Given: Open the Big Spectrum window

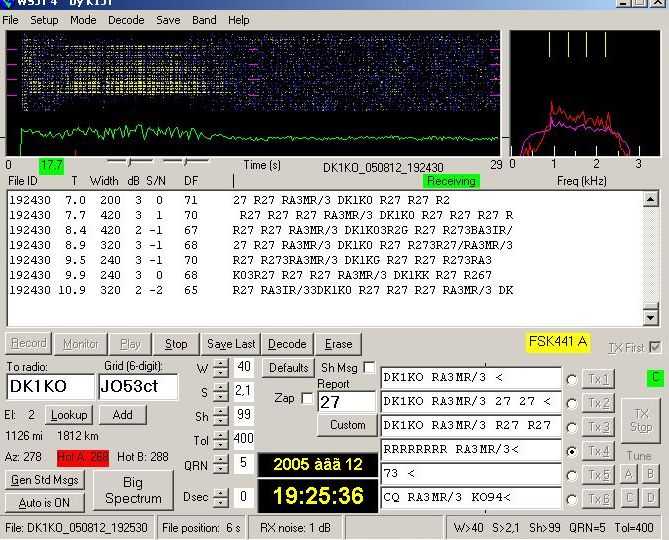Looking at the screenshot, I should 133,491.
